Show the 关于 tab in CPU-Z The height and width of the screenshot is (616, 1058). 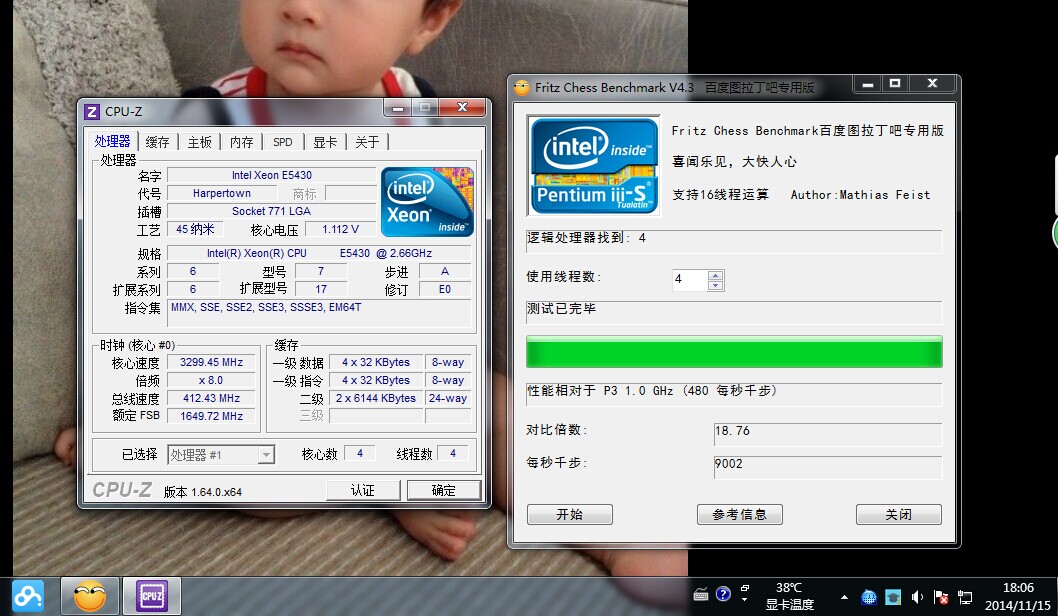pos(367,142)
